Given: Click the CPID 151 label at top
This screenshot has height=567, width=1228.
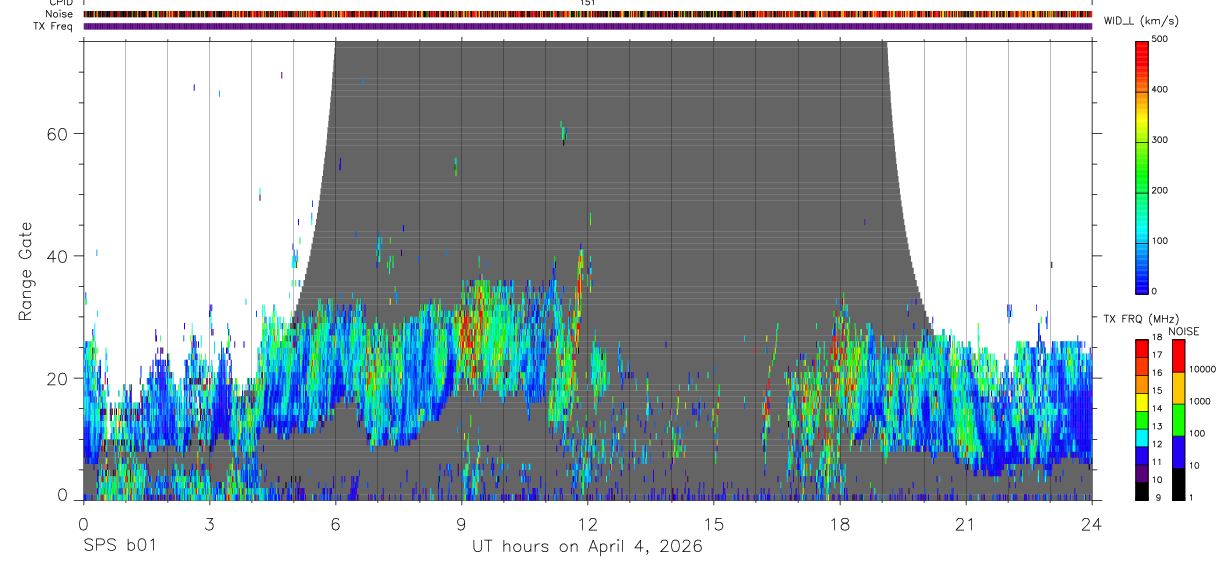Looking at the screenshot, I should 587,3.
